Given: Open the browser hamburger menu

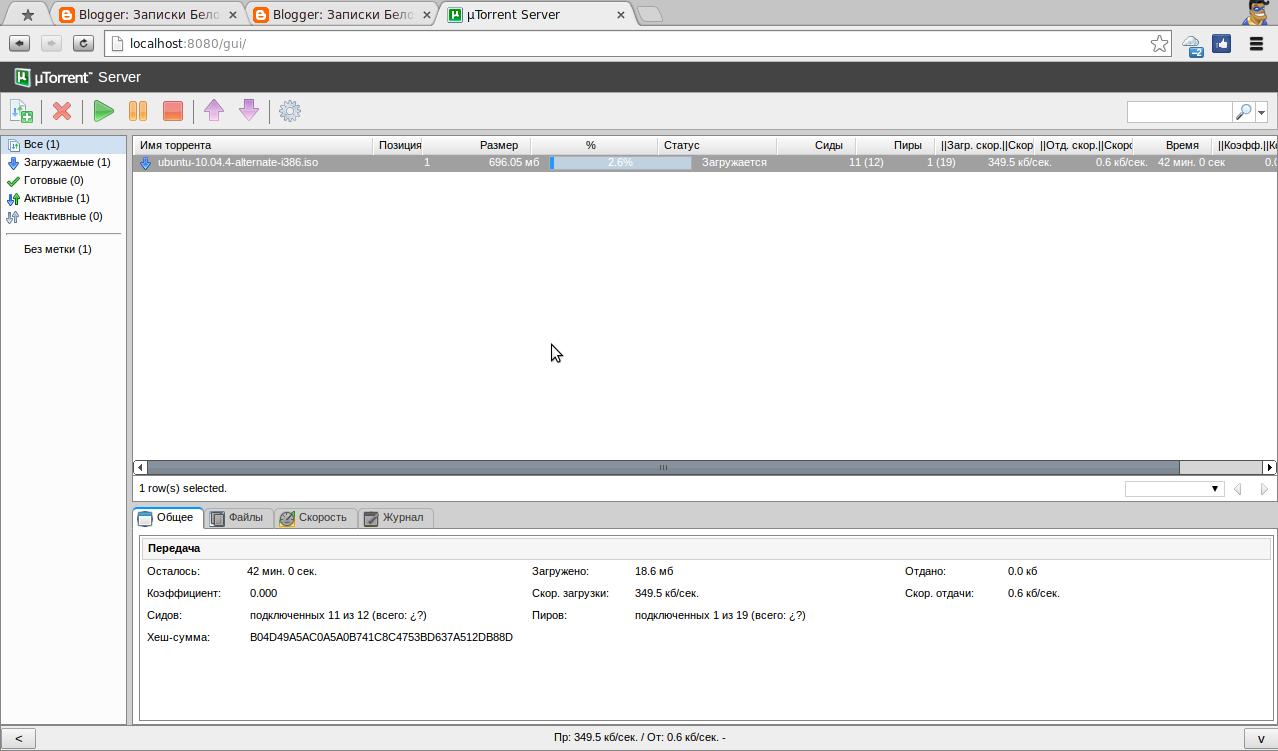Looking at the screenshot, I should (x=1257, y=43).
